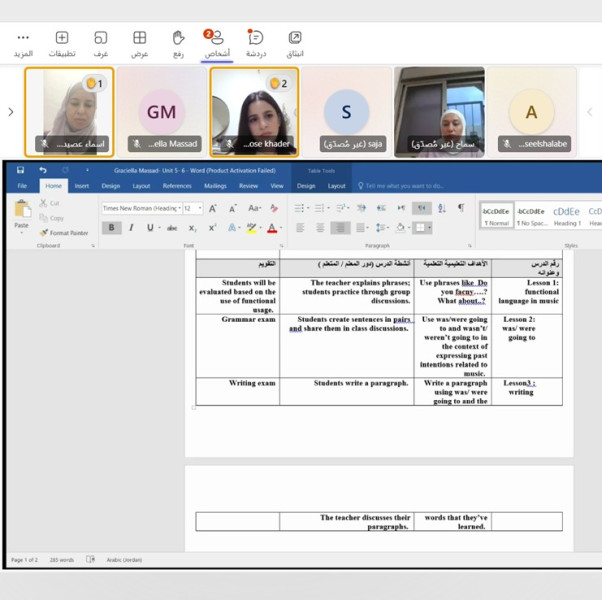Toggle Italic formatting button
The width and height of the screenshot is (602, 600).
click(131, 228)
